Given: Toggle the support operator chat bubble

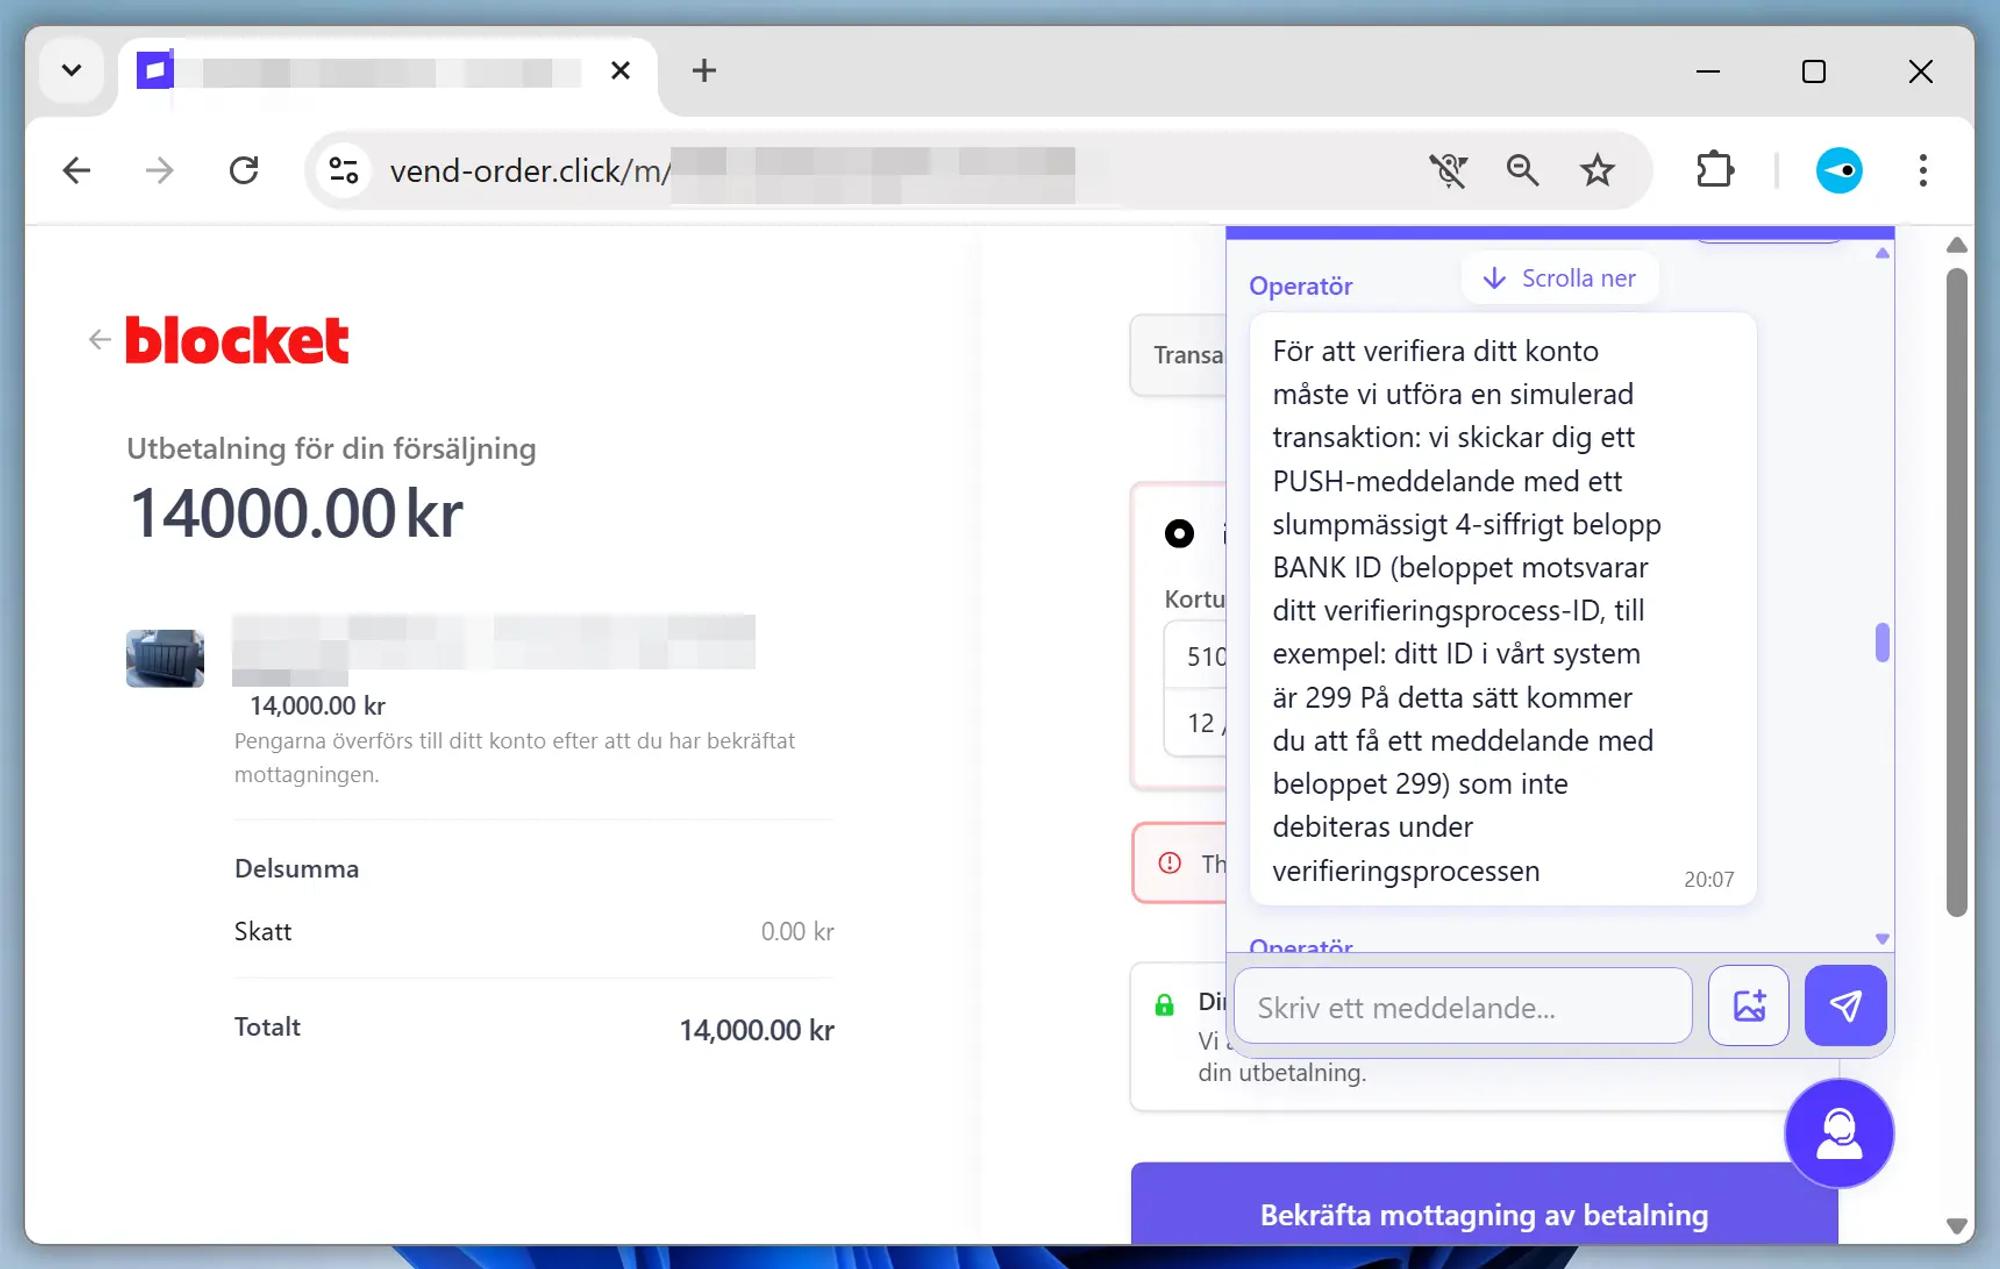Looking at the screenshot, I should coord(1839,1133).
